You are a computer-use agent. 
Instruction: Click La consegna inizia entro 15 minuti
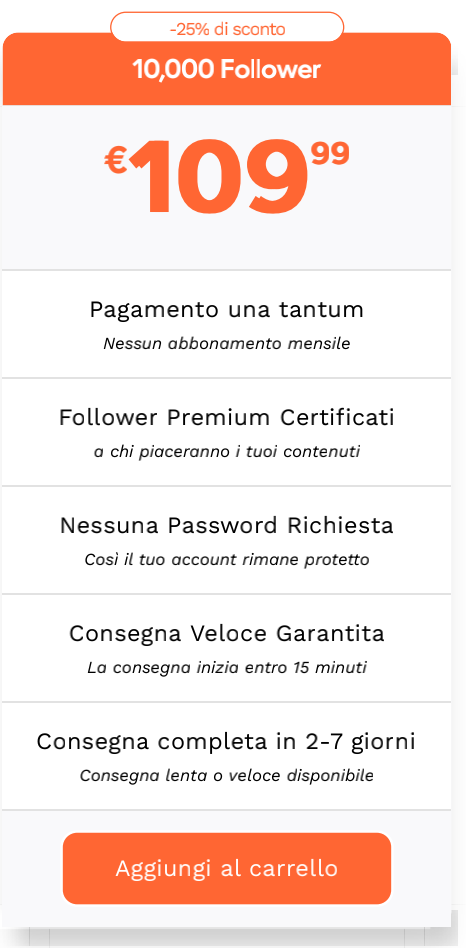(227, 668)
